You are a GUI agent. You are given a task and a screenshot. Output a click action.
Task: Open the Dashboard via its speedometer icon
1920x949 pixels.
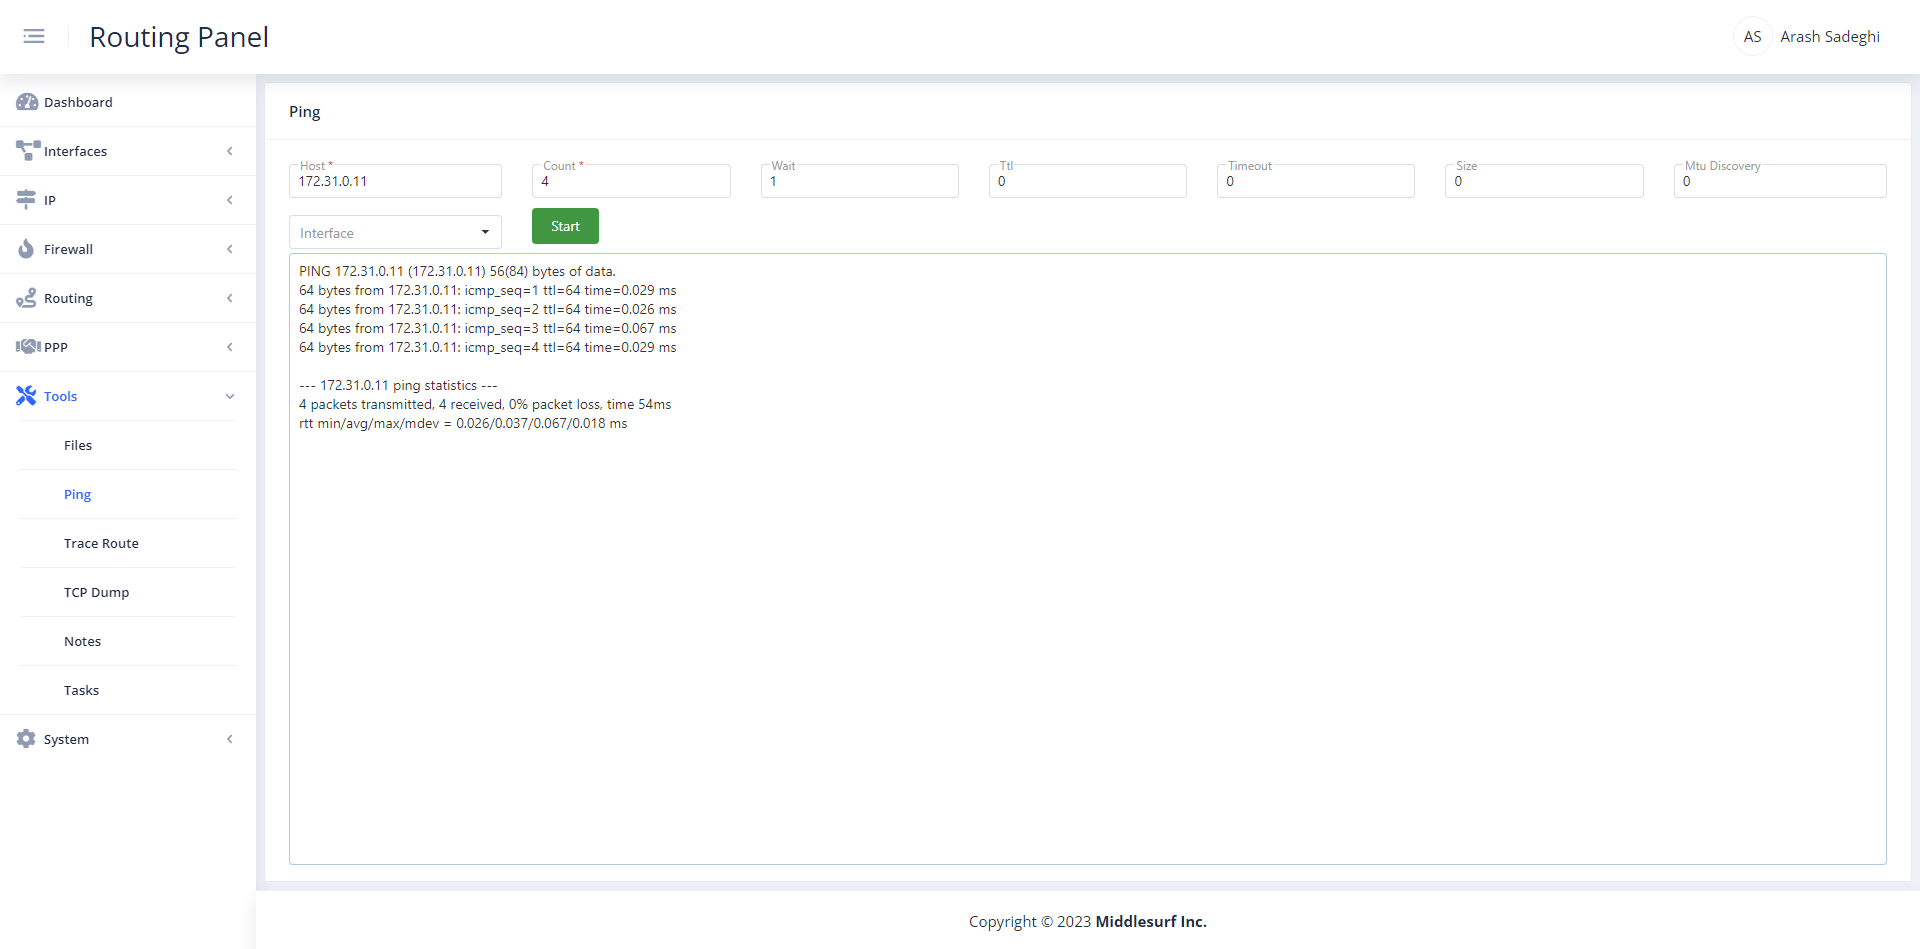tap(25, 102)
